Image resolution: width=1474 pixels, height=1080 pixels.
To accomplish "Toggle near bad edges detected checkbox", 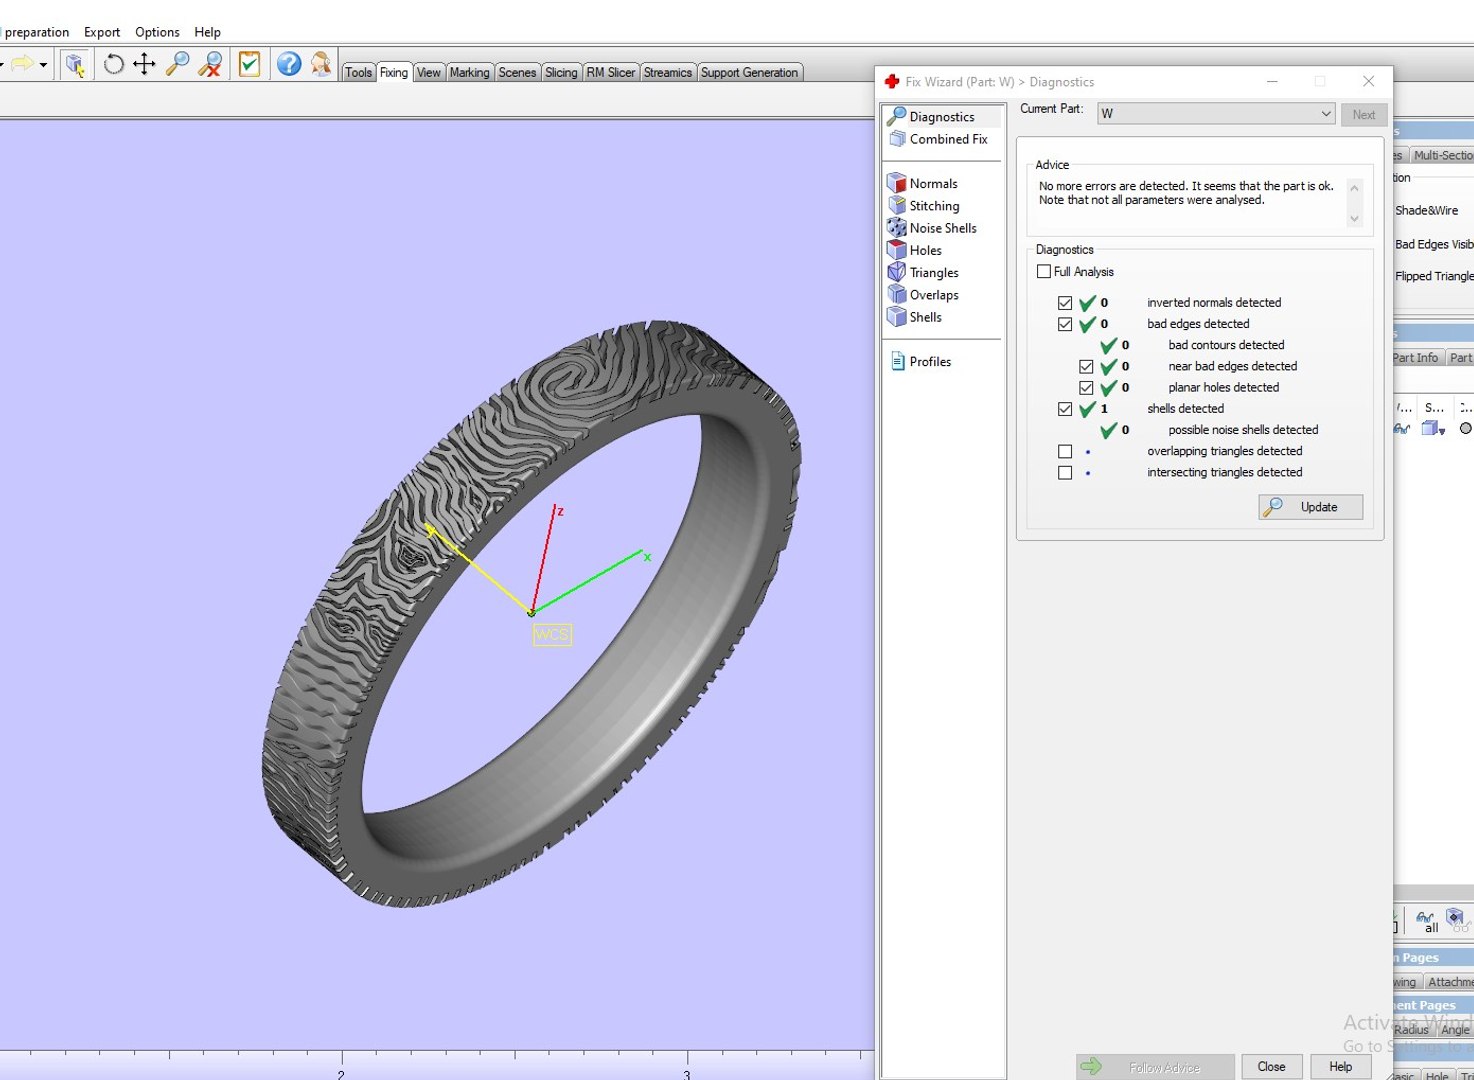I will click(x=1086, y=367).
